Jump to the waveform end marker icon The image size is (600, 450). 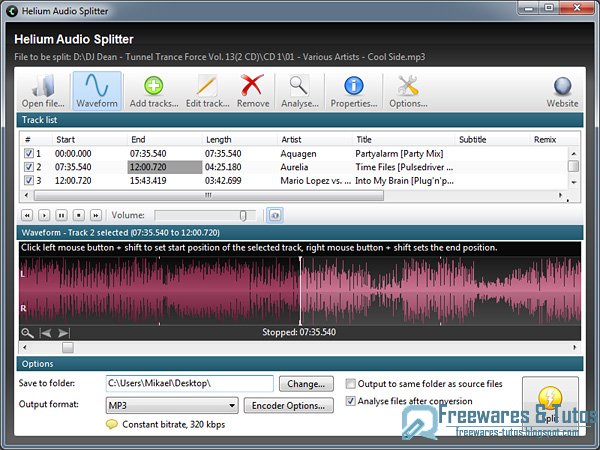coord(64,333)
